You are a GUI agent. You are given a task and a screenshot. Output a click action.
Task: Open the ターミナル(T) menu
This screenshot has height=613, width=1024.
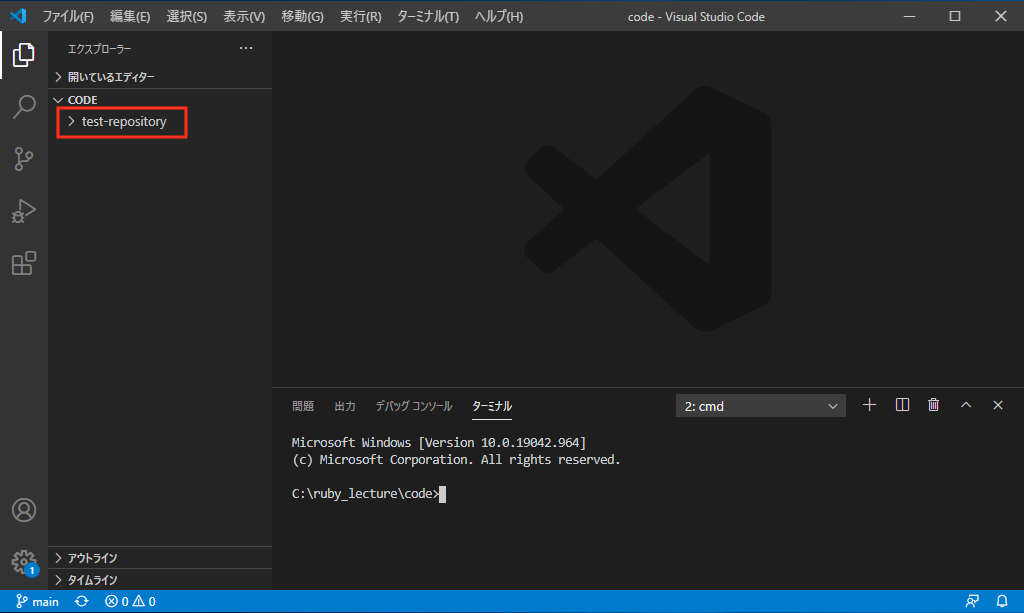(x=428, y=16)
